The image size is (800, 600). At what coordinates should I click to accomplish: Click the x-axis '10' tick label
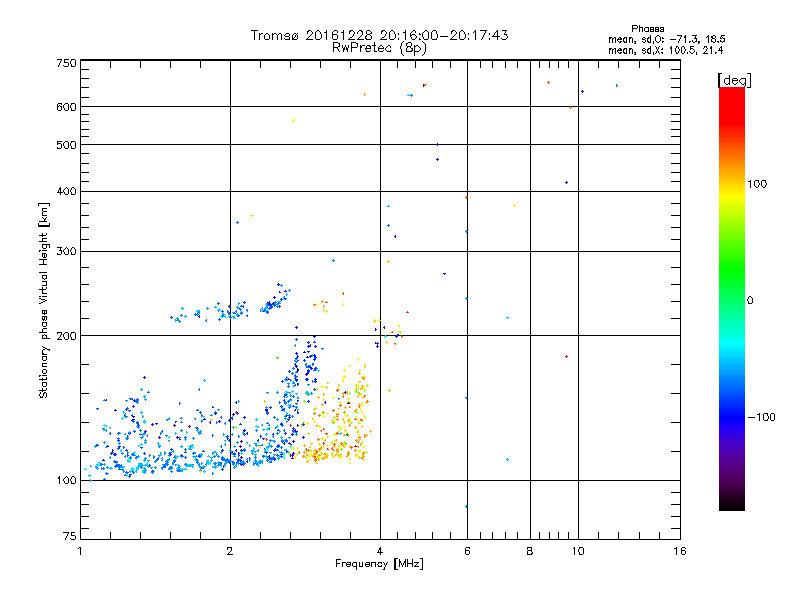578,551
